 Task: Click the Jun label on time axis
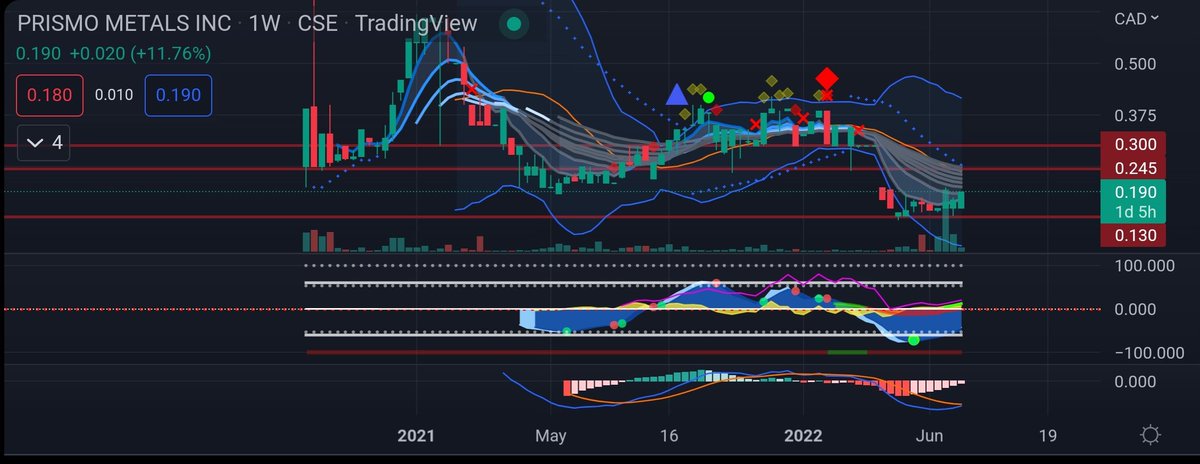coord(930,436)
